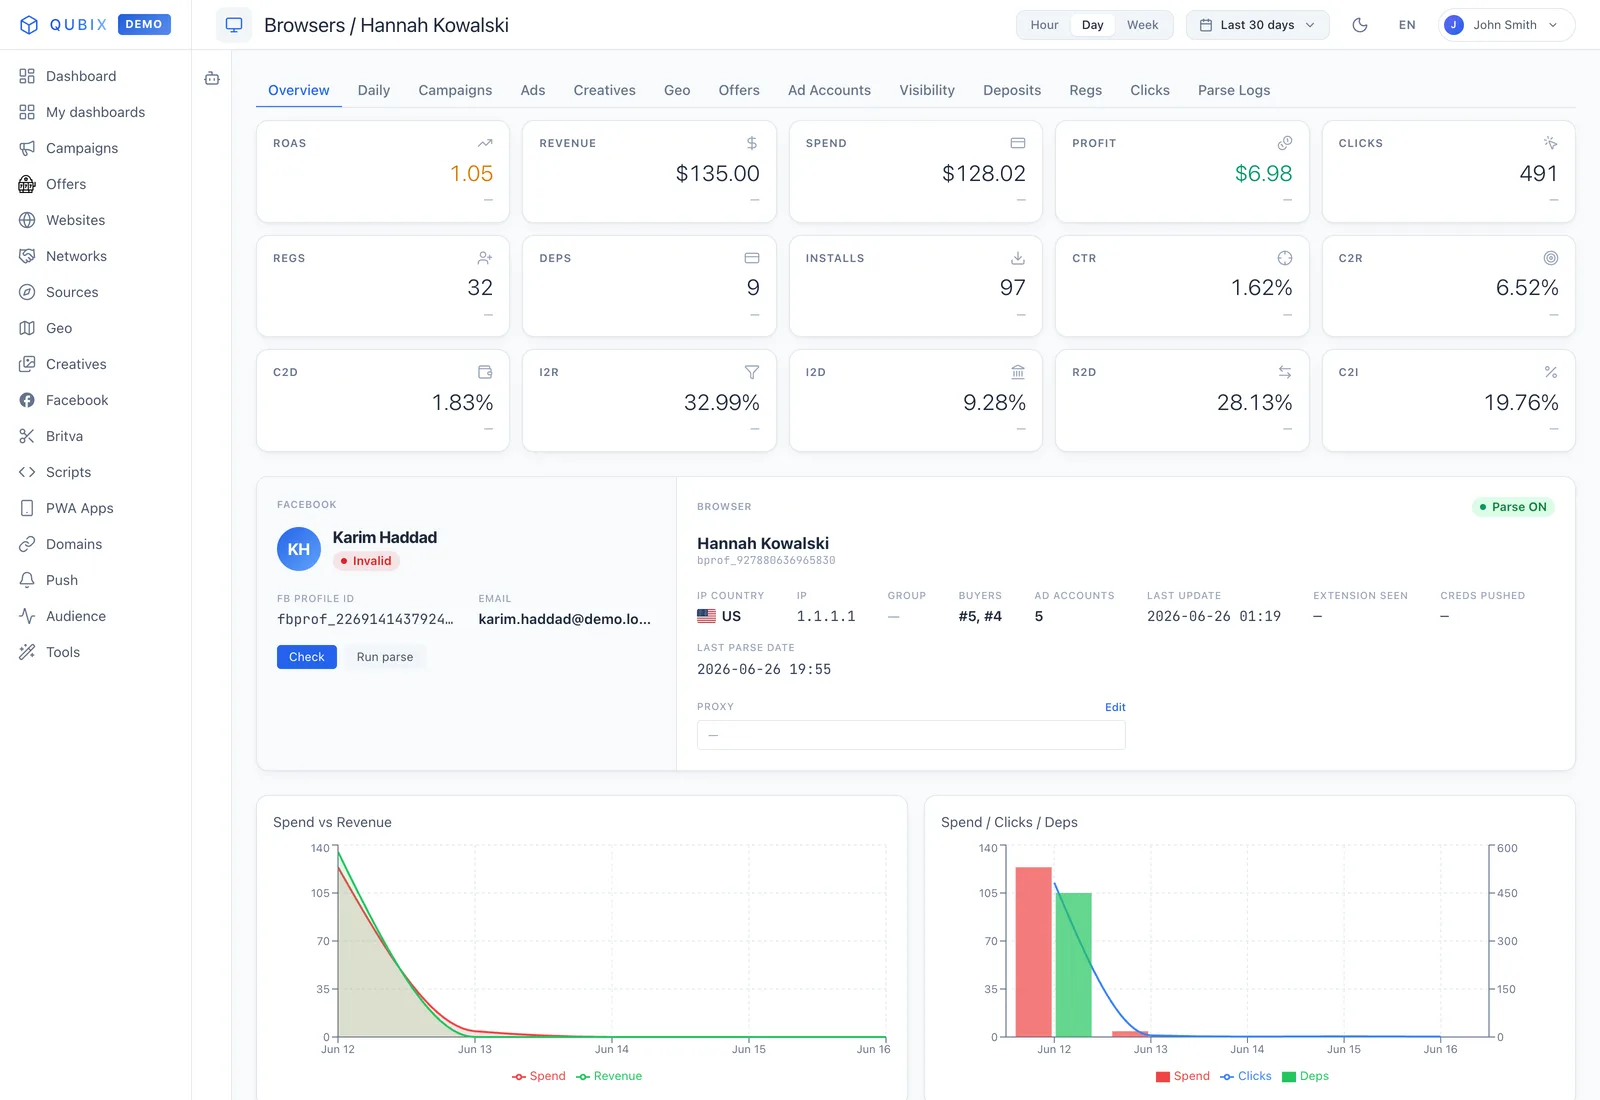
Task: Expand the John Smith user menu
Action: [x=1506, y=25]
